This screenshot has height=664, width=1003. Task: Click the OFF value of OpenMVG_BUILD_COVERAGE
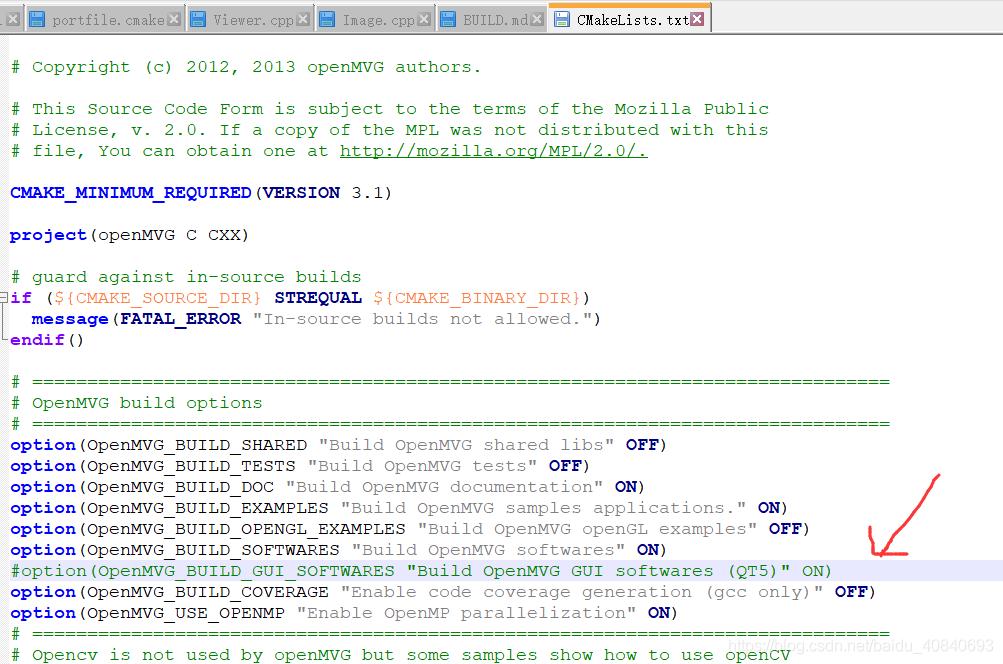point(851,592)
